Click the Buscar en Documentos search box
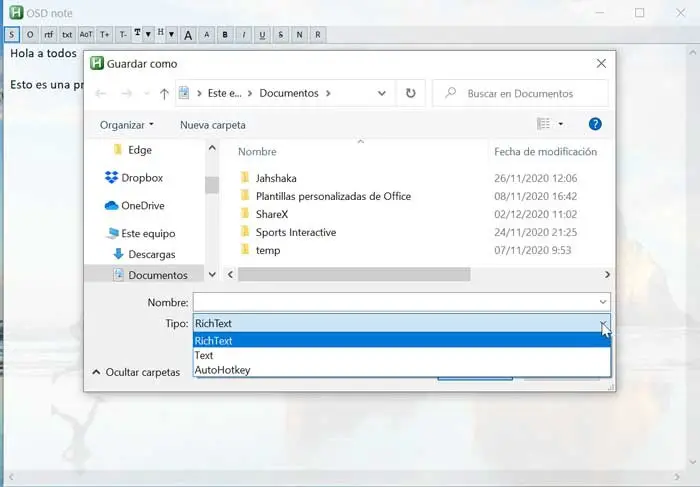This screenshot has width=700, height=487. (x=521, y=93)
